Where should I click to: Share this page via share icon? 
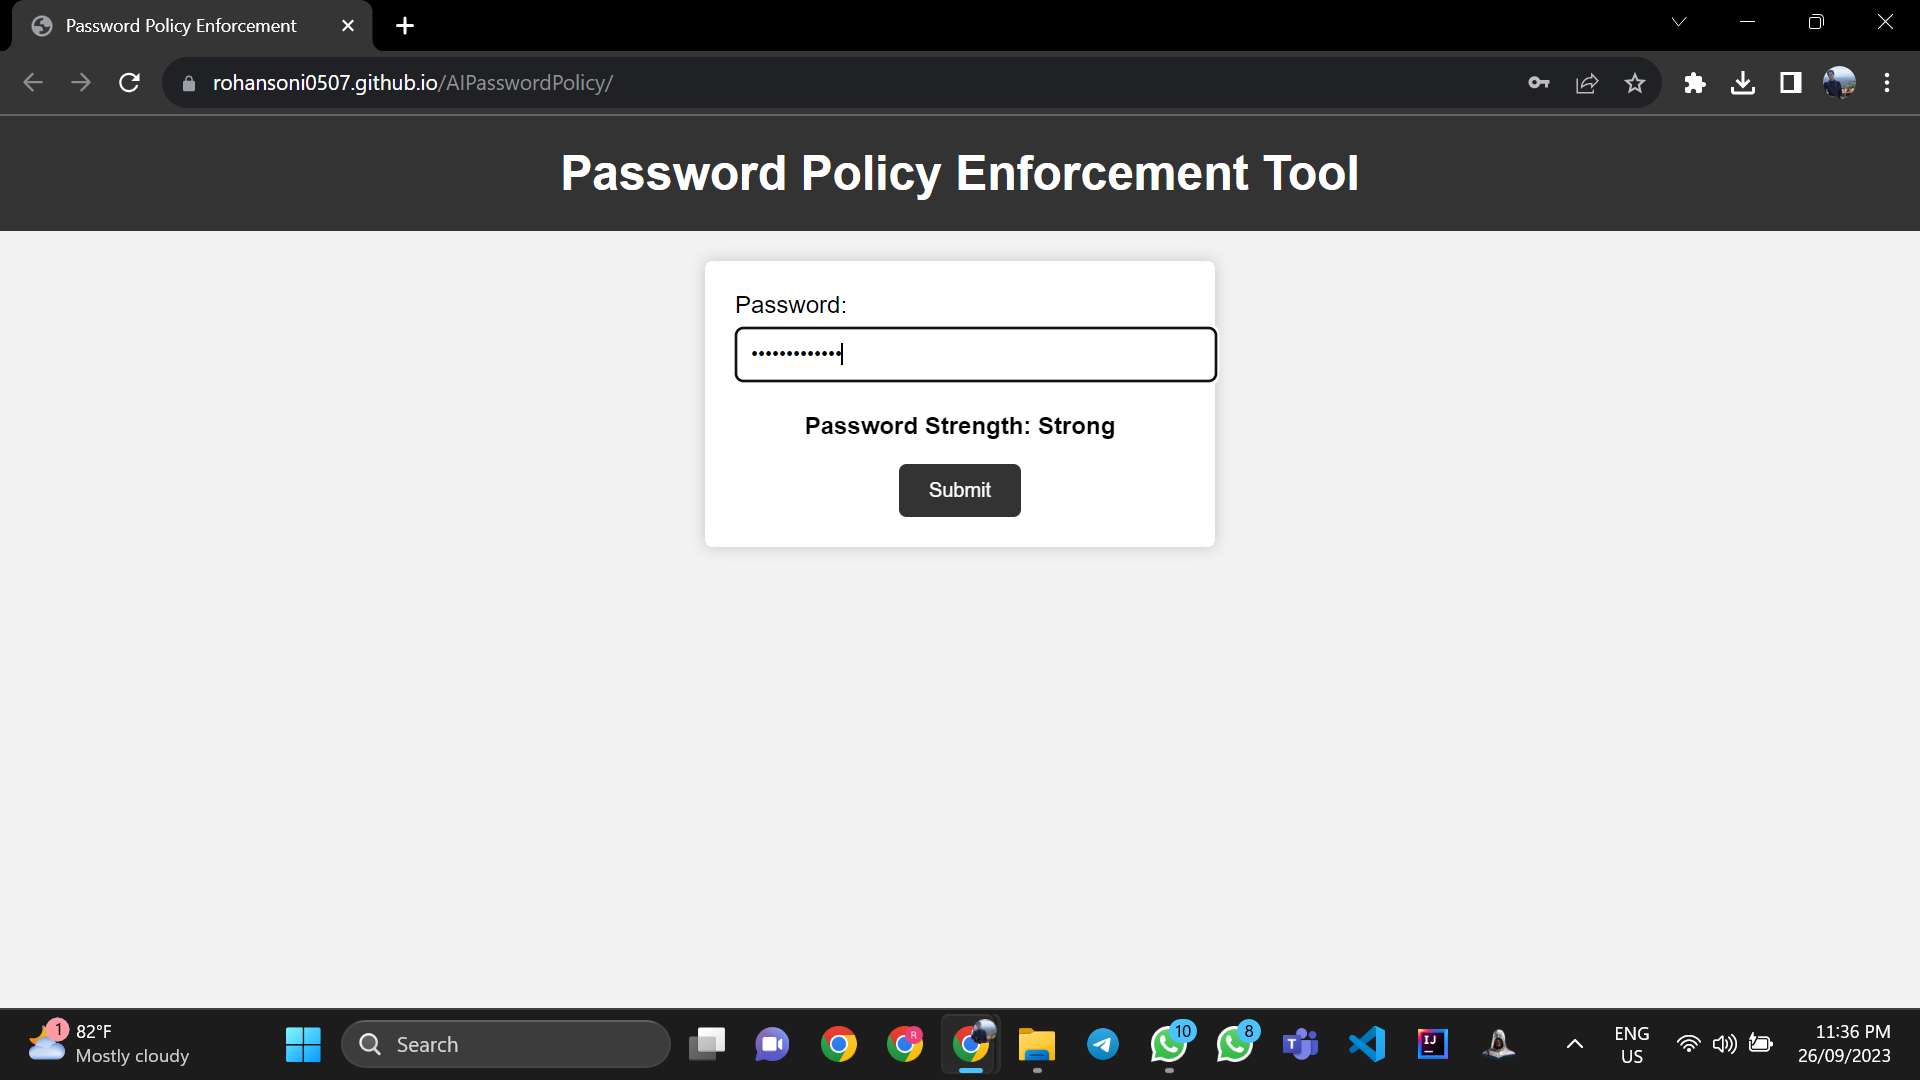click(x=1587, y=83)
